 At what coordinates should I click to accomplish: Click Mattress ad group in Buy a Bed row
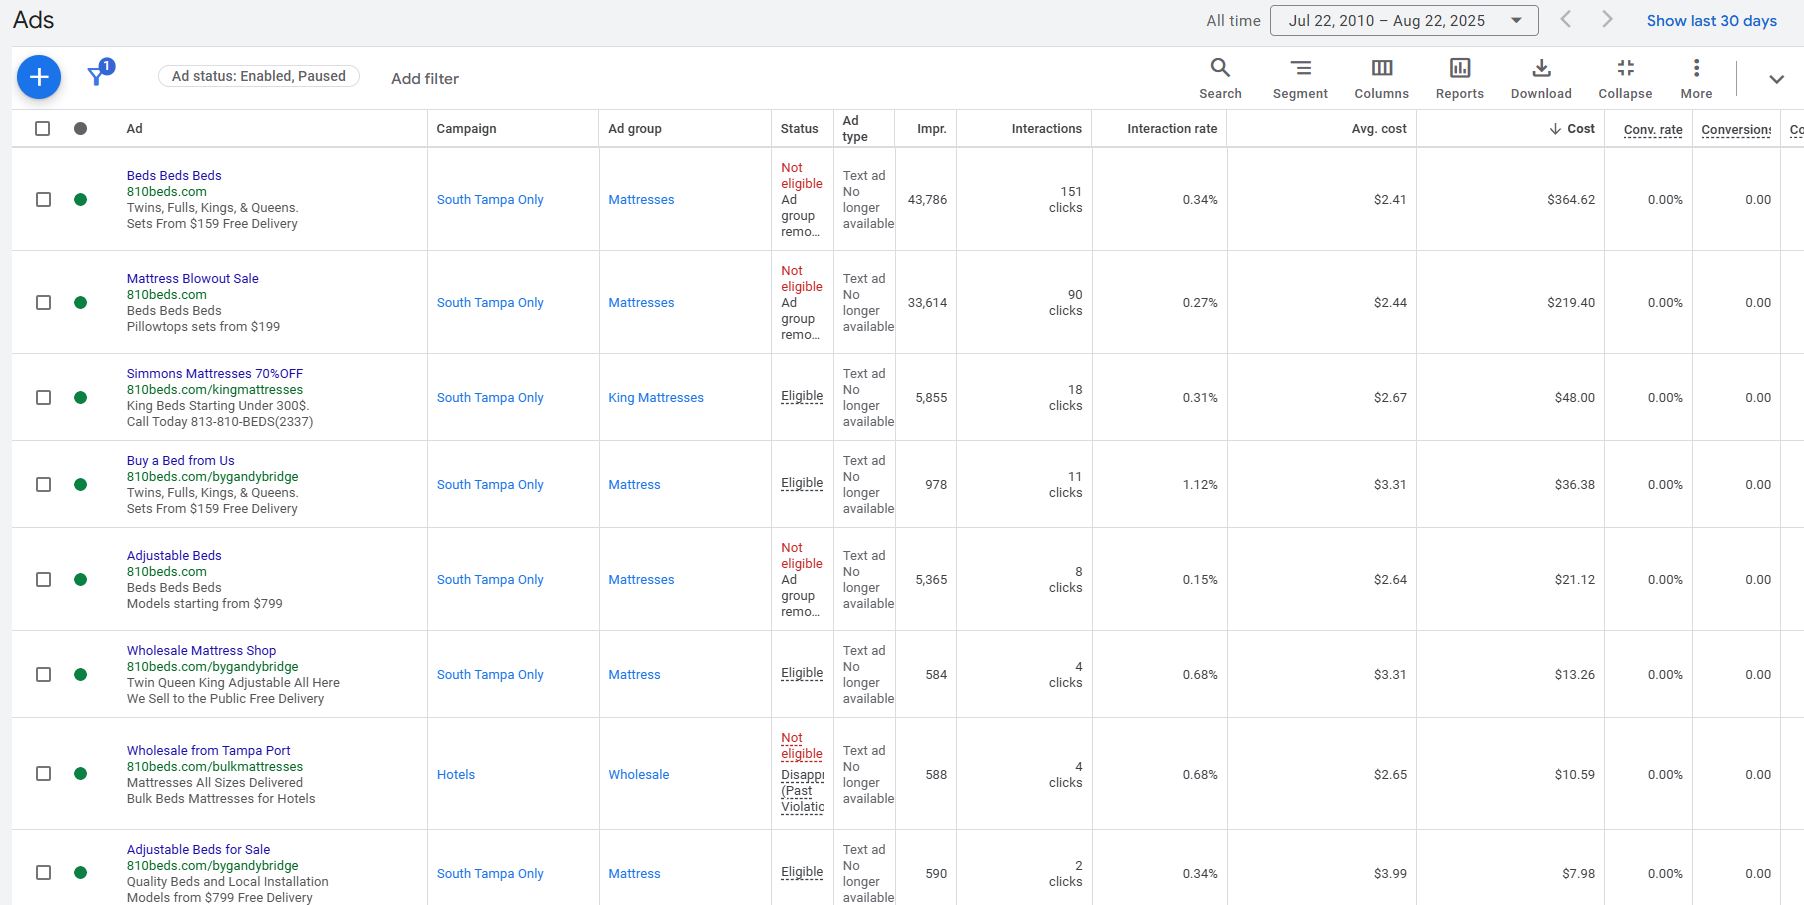(634, 484)
